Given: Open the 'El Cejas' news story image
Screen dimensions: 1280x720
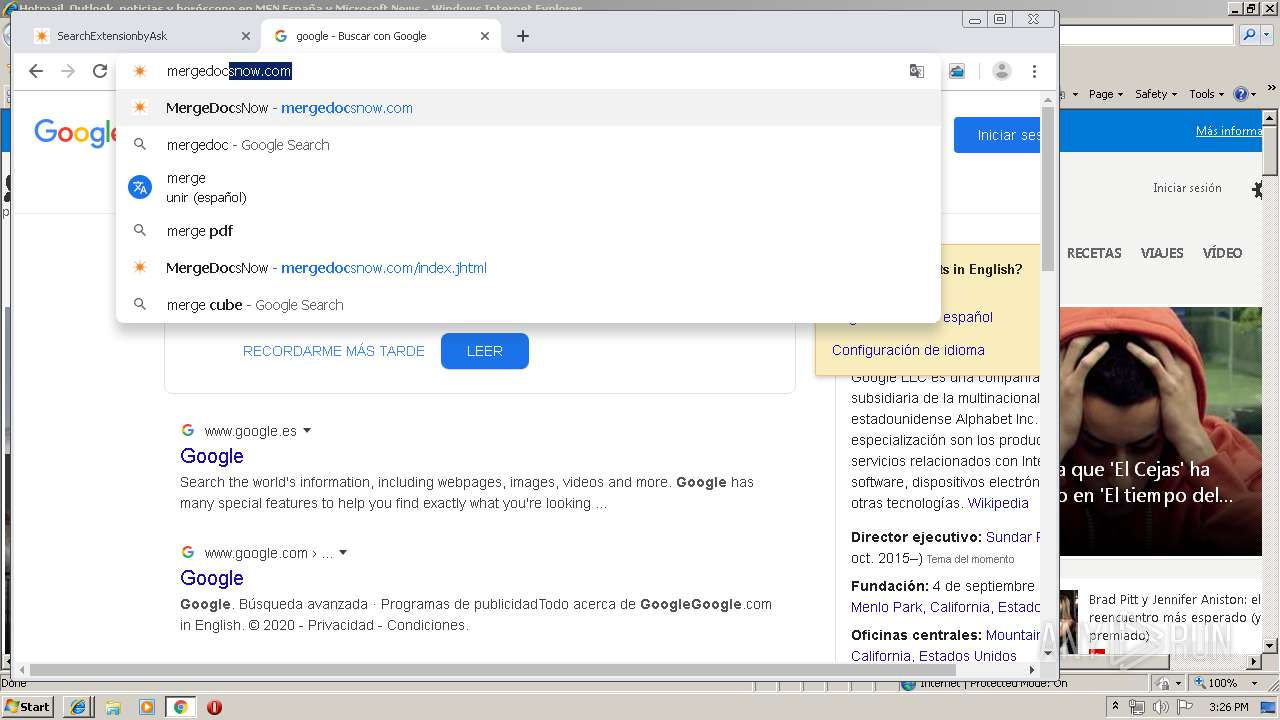Looking at the screenshot, I should pos(1160,431).
